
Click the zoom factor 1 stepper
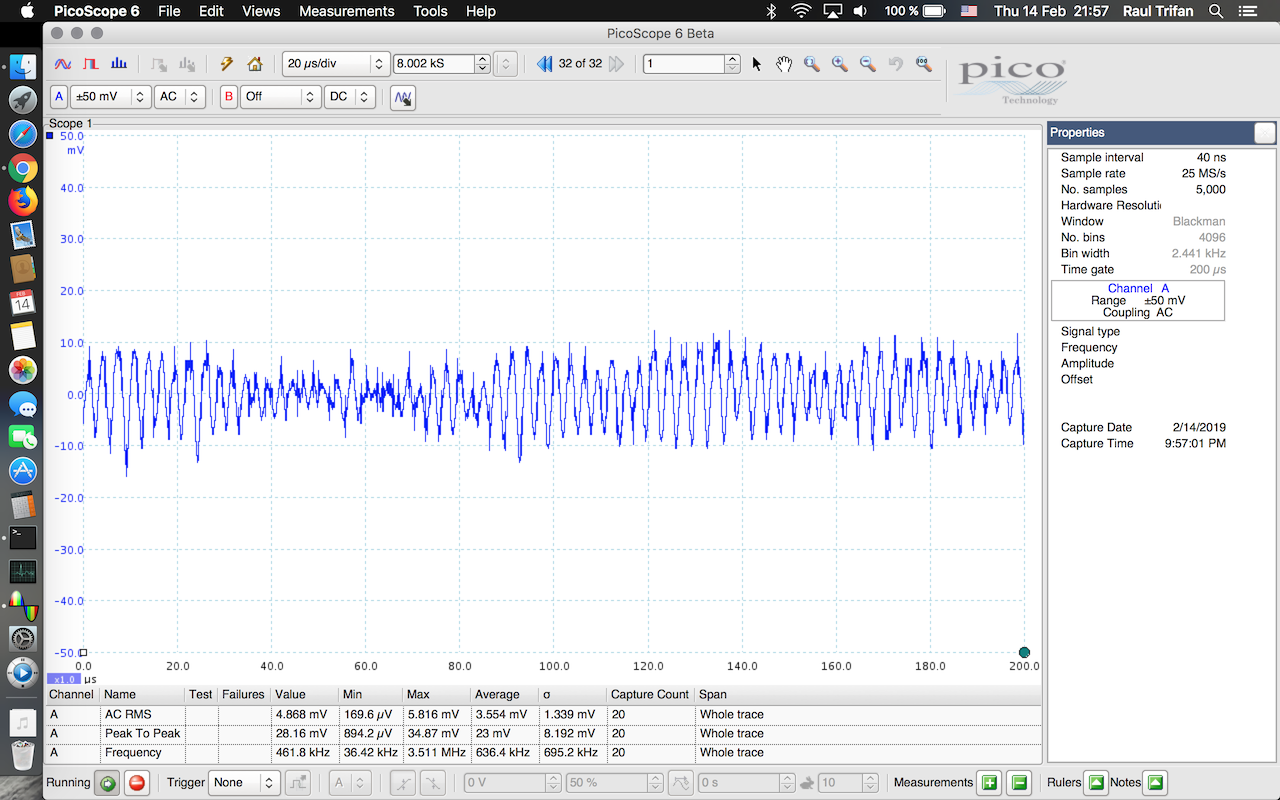pyautogui.click(x=733, y=64)
